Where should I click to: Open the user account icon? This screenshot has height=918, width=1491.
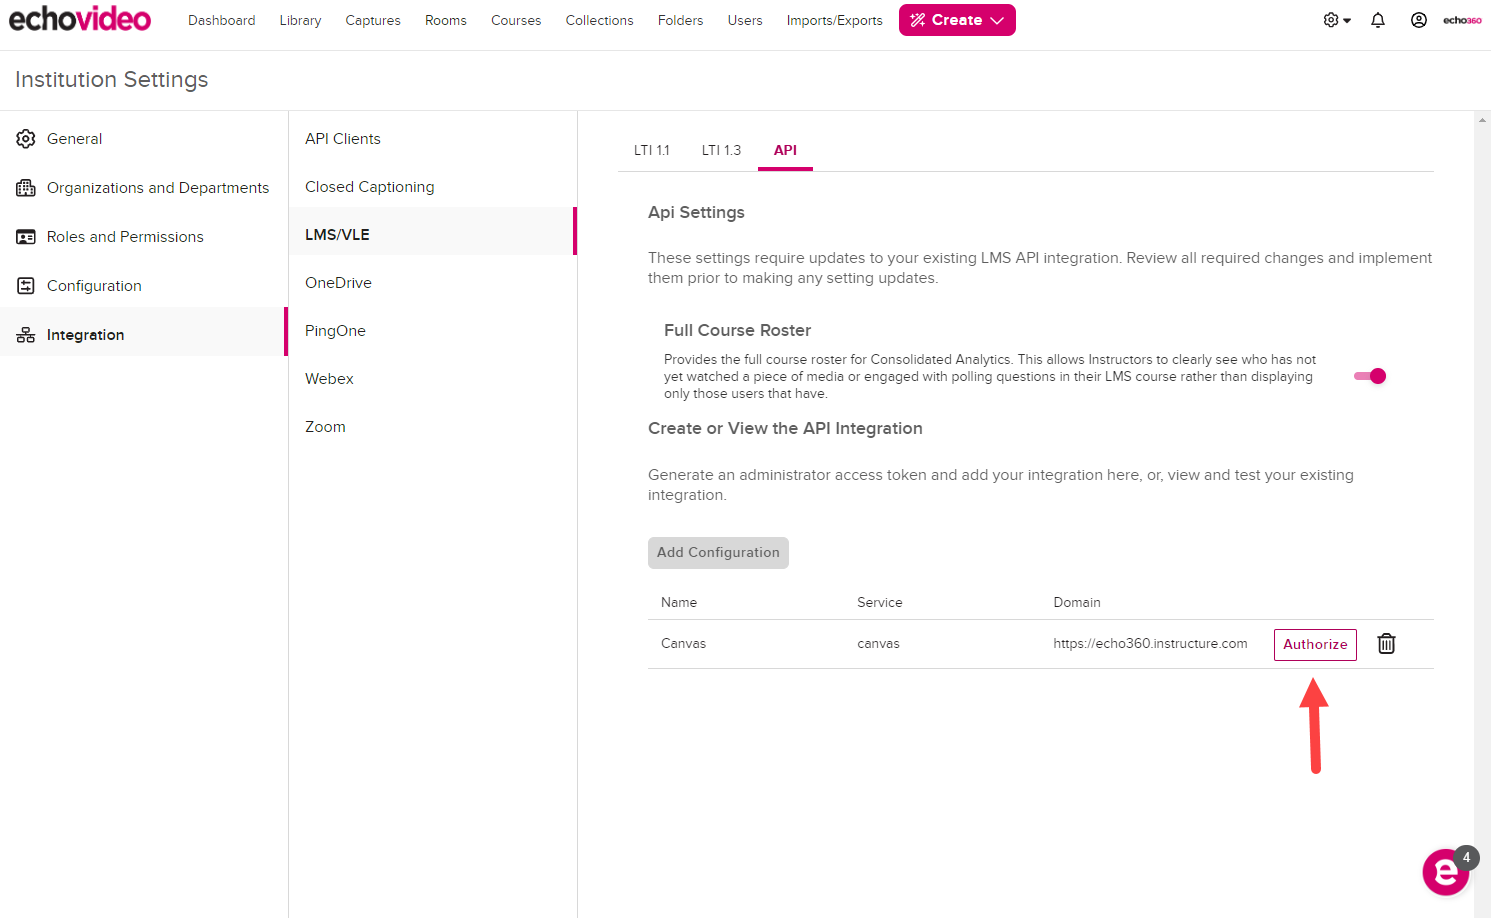[1418, 20]
